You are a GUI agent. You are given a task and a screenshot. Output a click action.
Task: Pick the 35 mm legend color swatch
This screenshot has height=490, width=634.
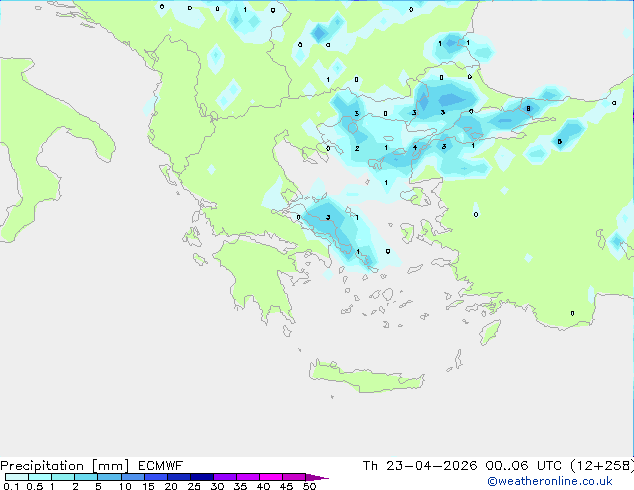(248, 477)
